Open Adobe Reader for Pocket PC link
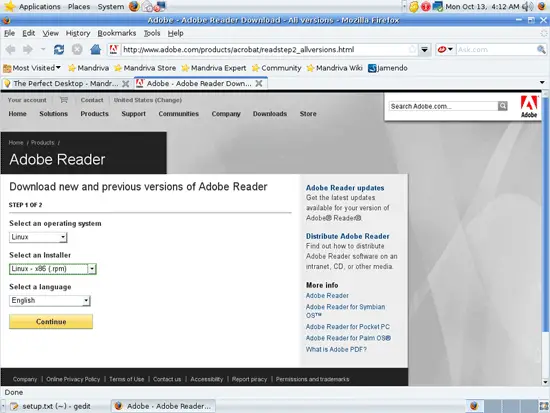This screenshot has width=550, height=413. [348, 327]
